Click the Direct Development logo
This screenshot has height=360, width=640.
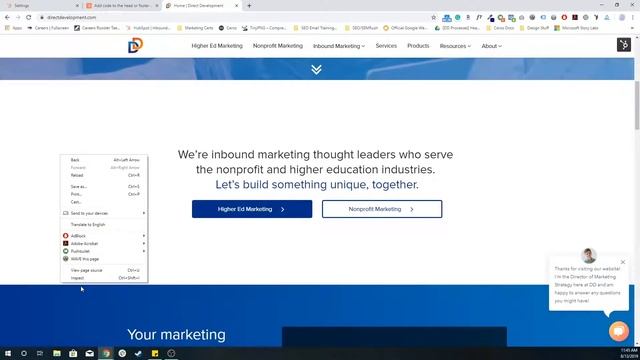(x=136, y=45)
